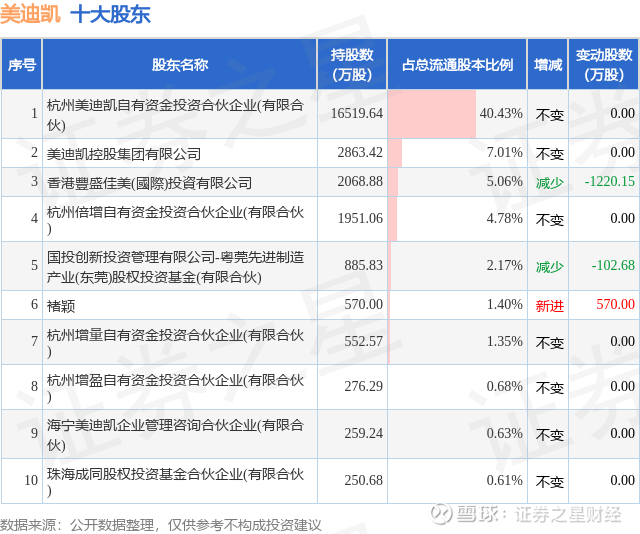Click shareholder 杭州美迪凯自有资金投资合伙企业

point(175,114)
